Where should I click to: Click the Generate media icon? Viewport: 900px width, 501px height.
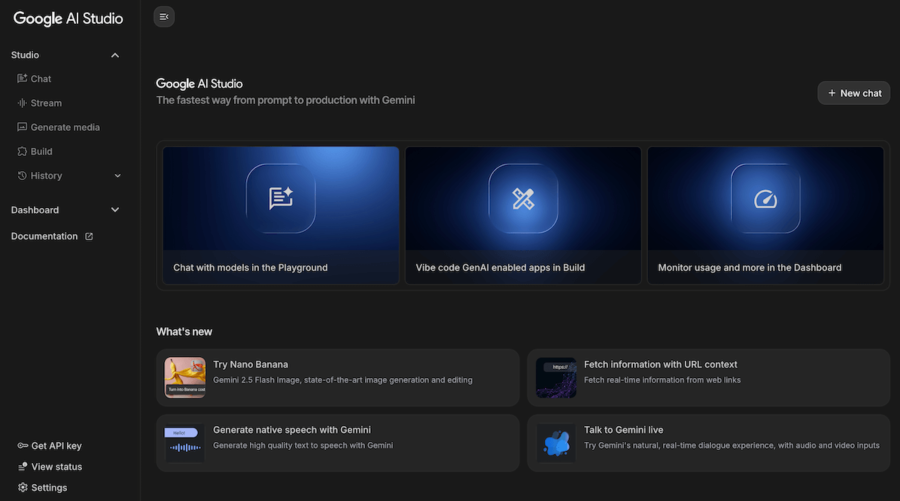tap(22, 127)
